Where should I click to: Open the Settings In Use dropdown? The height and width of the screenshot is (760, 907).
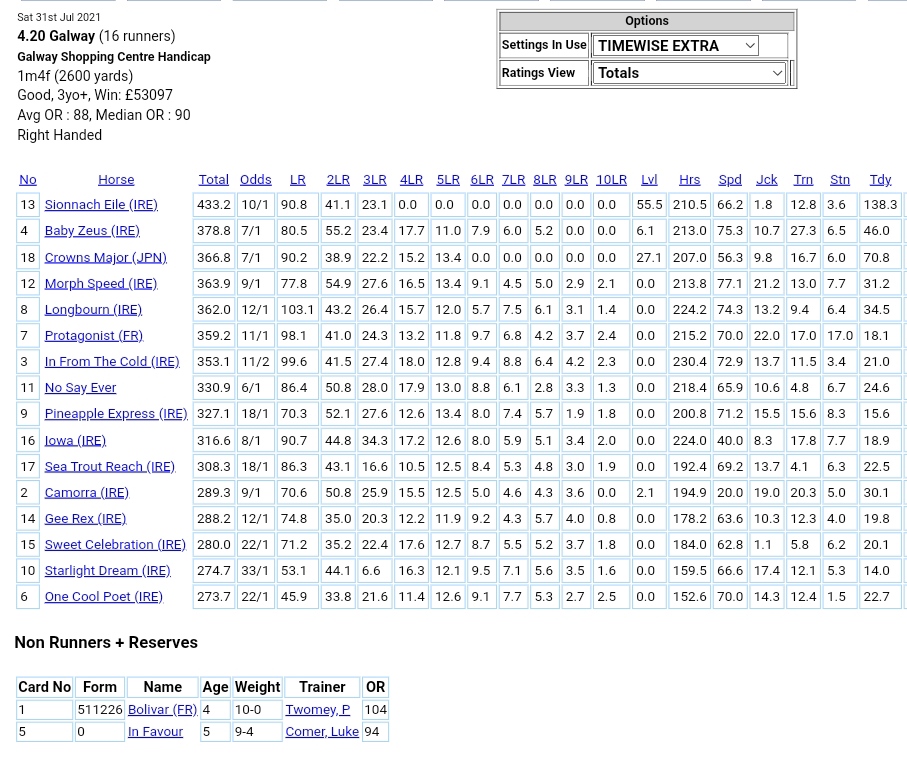pyautogui.click(x=675, y=45)
